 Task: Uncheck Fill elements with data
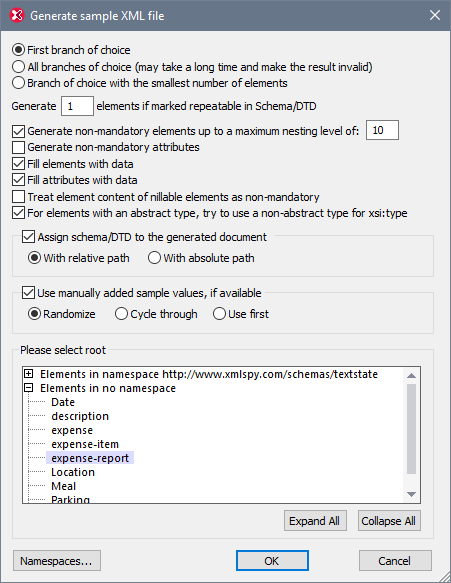pyautogui.click(x=19, y=164)
